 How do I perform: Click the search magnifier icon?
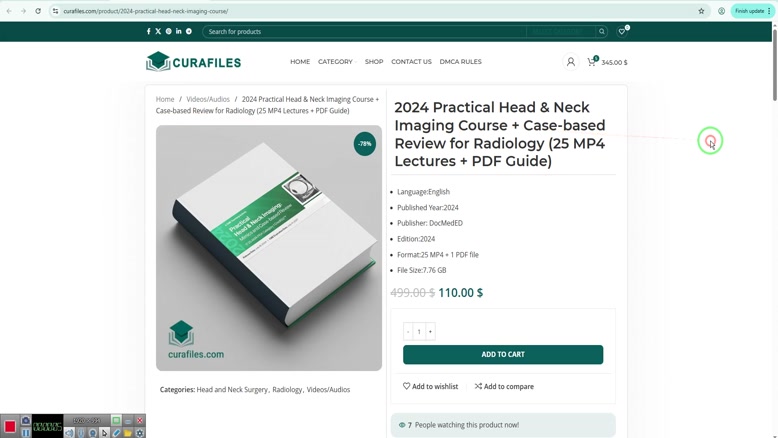coord(602,31)
